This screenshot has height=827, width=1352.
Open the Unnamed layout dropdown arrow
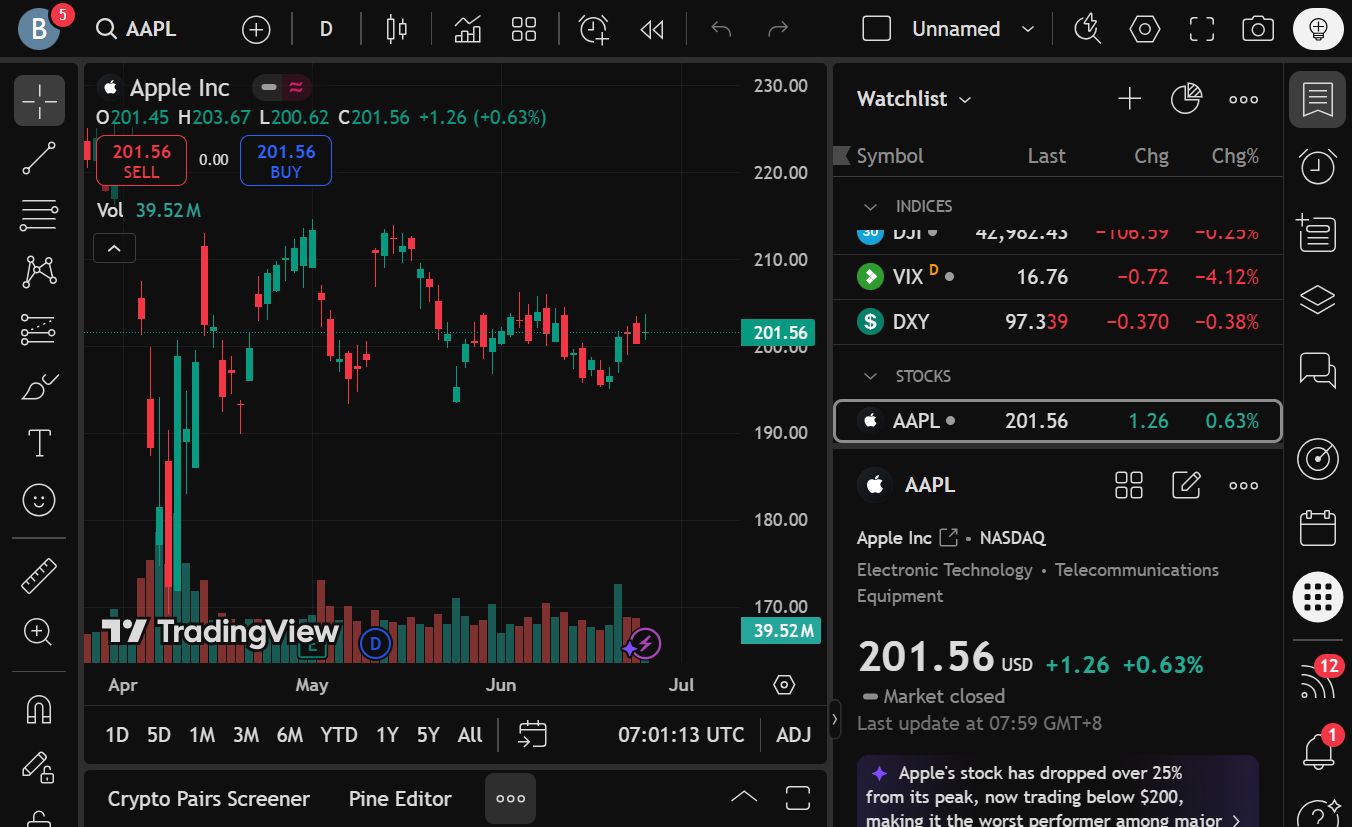1027,29
